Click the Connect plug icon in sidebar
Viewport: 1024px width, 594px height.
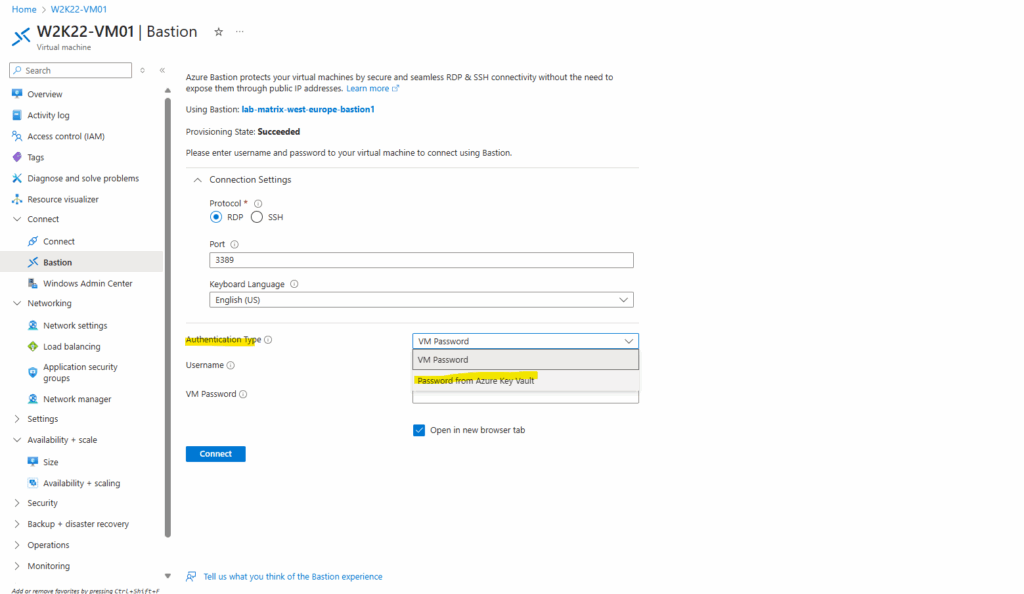(x=33, y=241)
